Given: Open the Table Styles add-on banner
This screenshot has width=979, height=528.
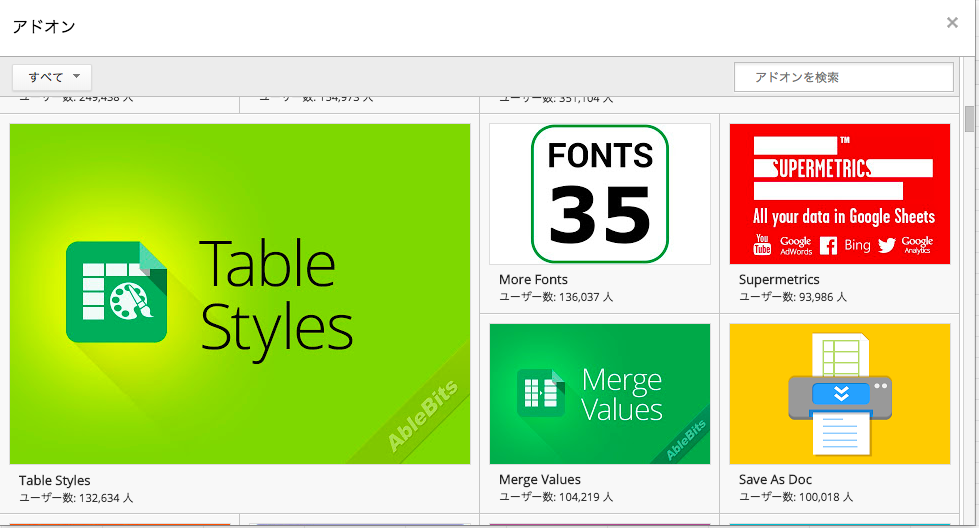Looking at the screenshot, I should click(x=240, y=294).
